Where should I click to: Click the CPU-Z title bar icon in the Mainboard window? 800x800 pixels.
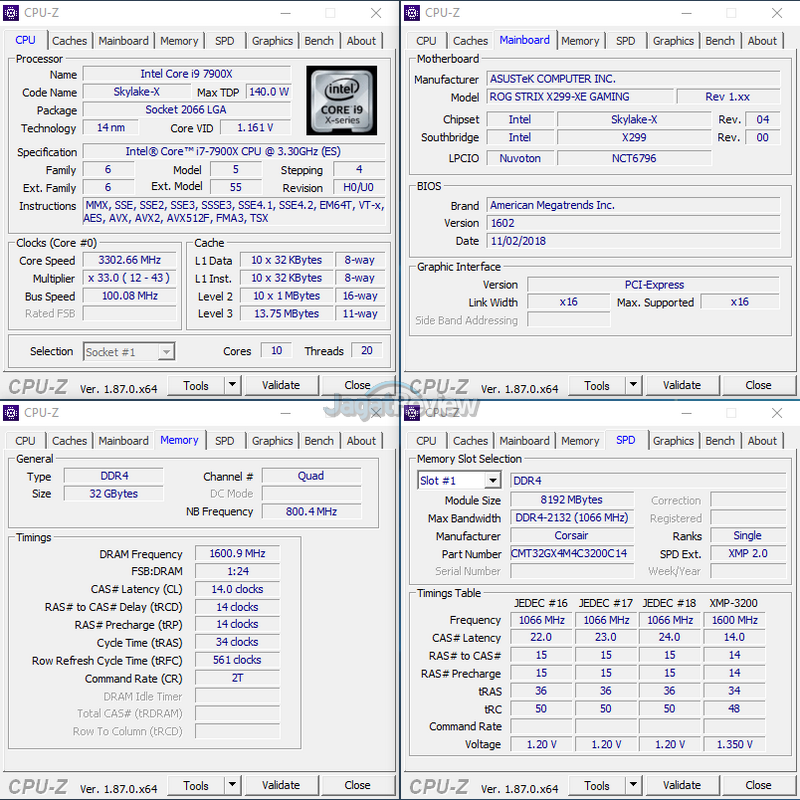pos(411,13)
